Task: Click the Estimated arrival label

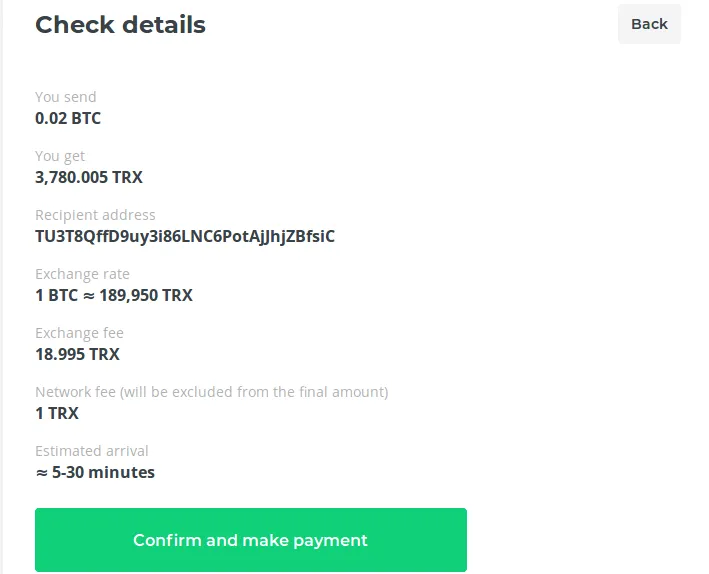Action: (x=92, y=451)
